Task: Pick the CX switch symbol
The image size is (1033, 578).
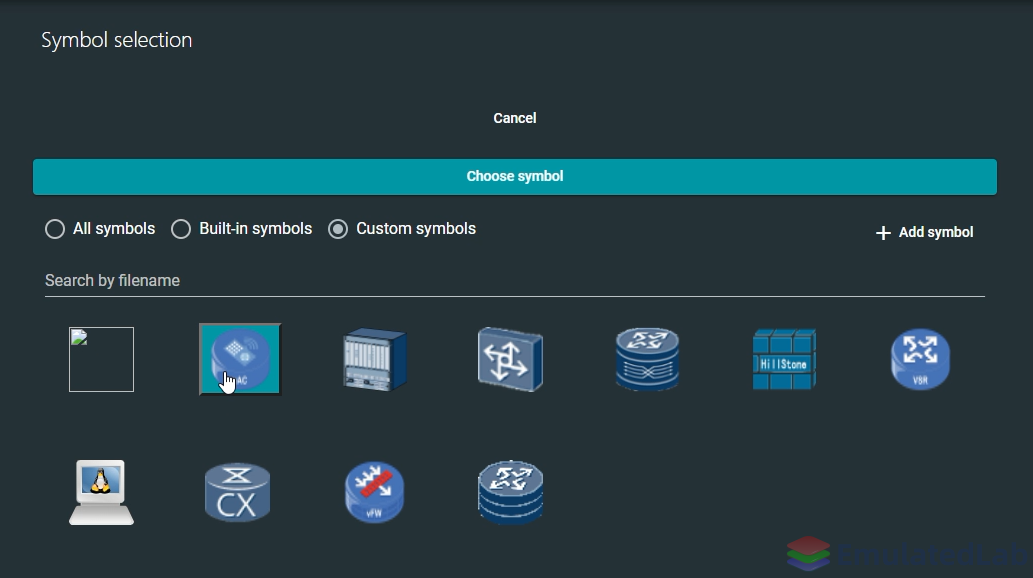Action: tap(238, 492)
